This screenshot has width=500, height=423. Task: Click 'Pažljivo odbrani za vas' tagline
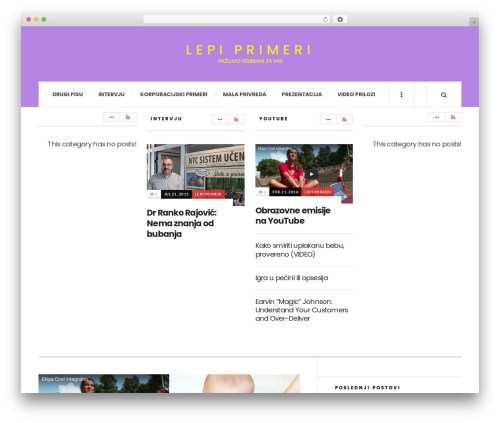[250, 61]
